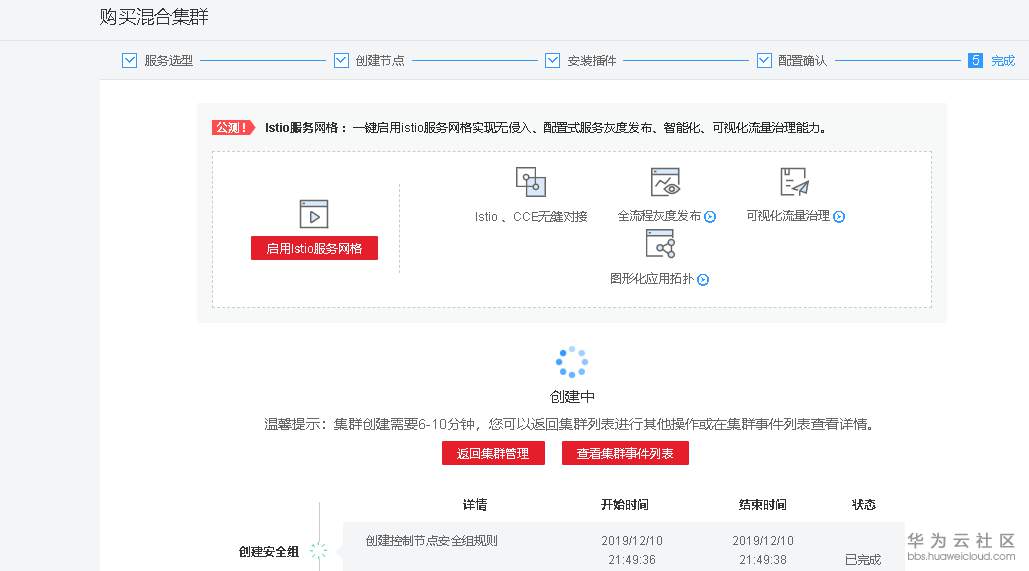
Task: Click the 开始时间 column header
Action: (625, 504)
